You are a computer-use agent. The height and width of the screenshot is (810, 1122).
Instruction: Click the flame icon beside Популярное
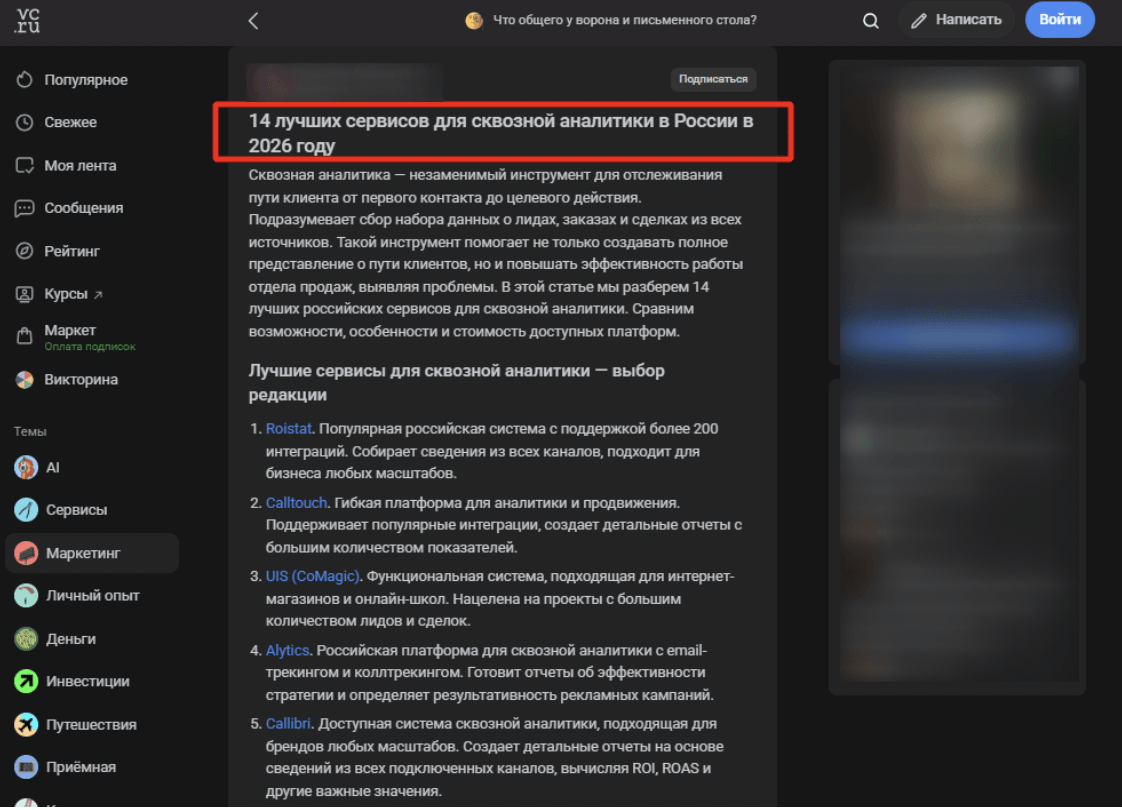tap(24, 79)
